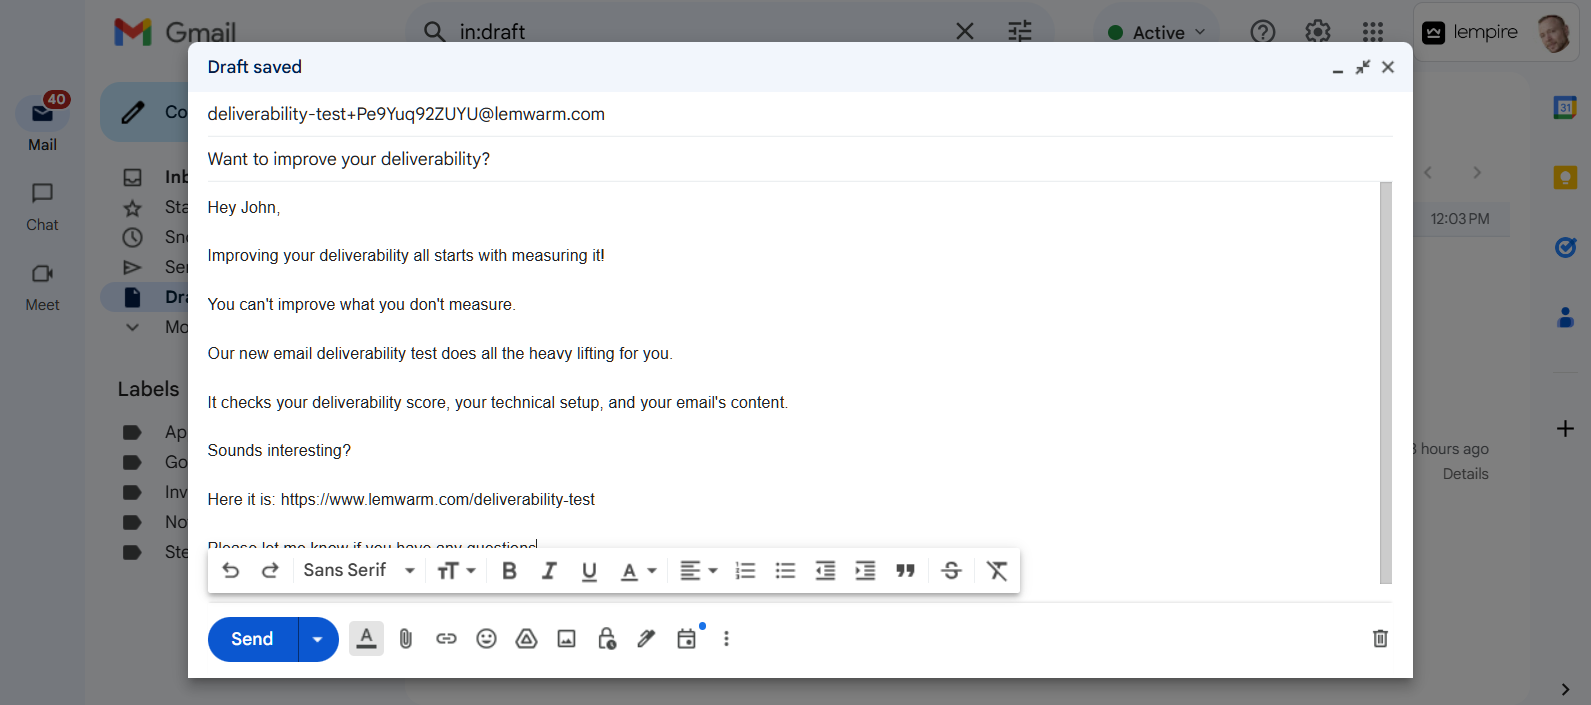This screenshot has height=705, width=1591.
Task: Toggle underline formatting
Action: 589,570
